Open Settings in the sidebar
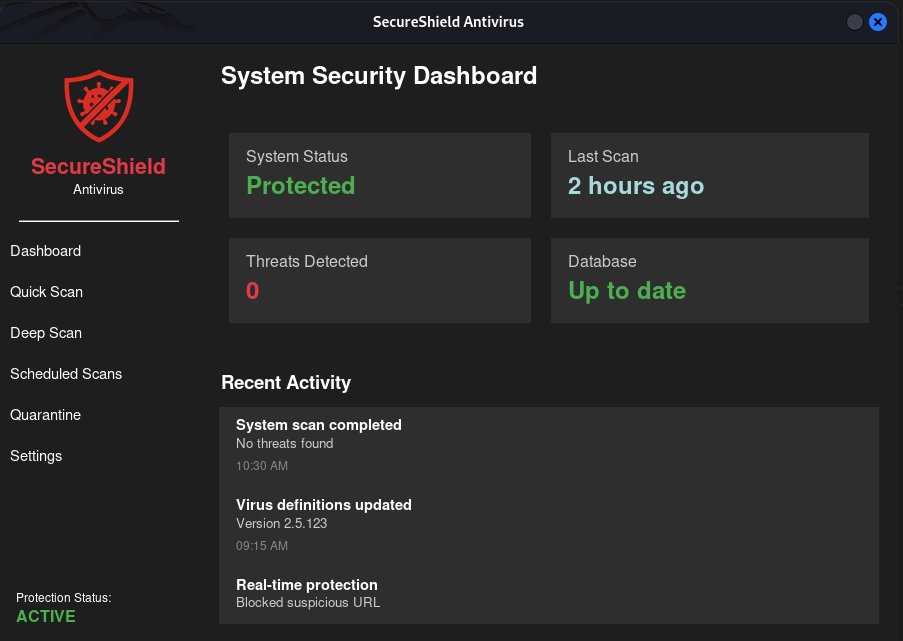 36,456
